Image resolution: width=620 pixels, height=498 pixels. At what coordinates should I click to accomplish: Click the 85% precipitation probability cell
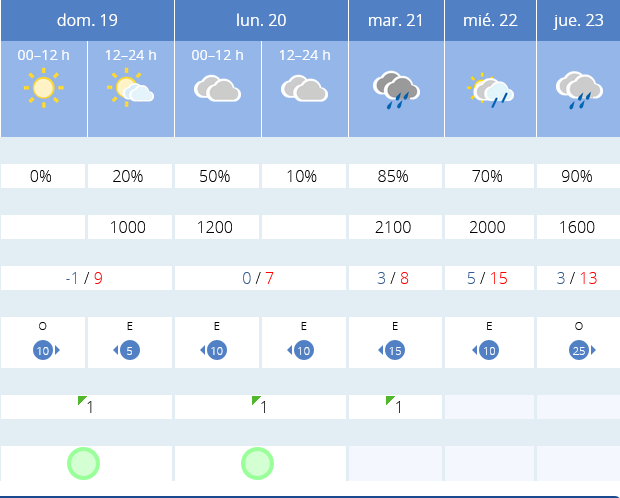click(395, 176)
